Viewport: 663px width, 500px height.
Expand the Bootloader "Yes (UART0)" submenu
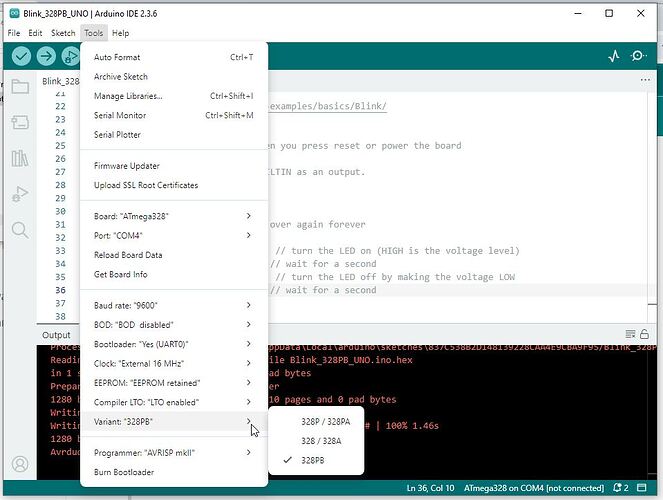[x=174, y=344]
